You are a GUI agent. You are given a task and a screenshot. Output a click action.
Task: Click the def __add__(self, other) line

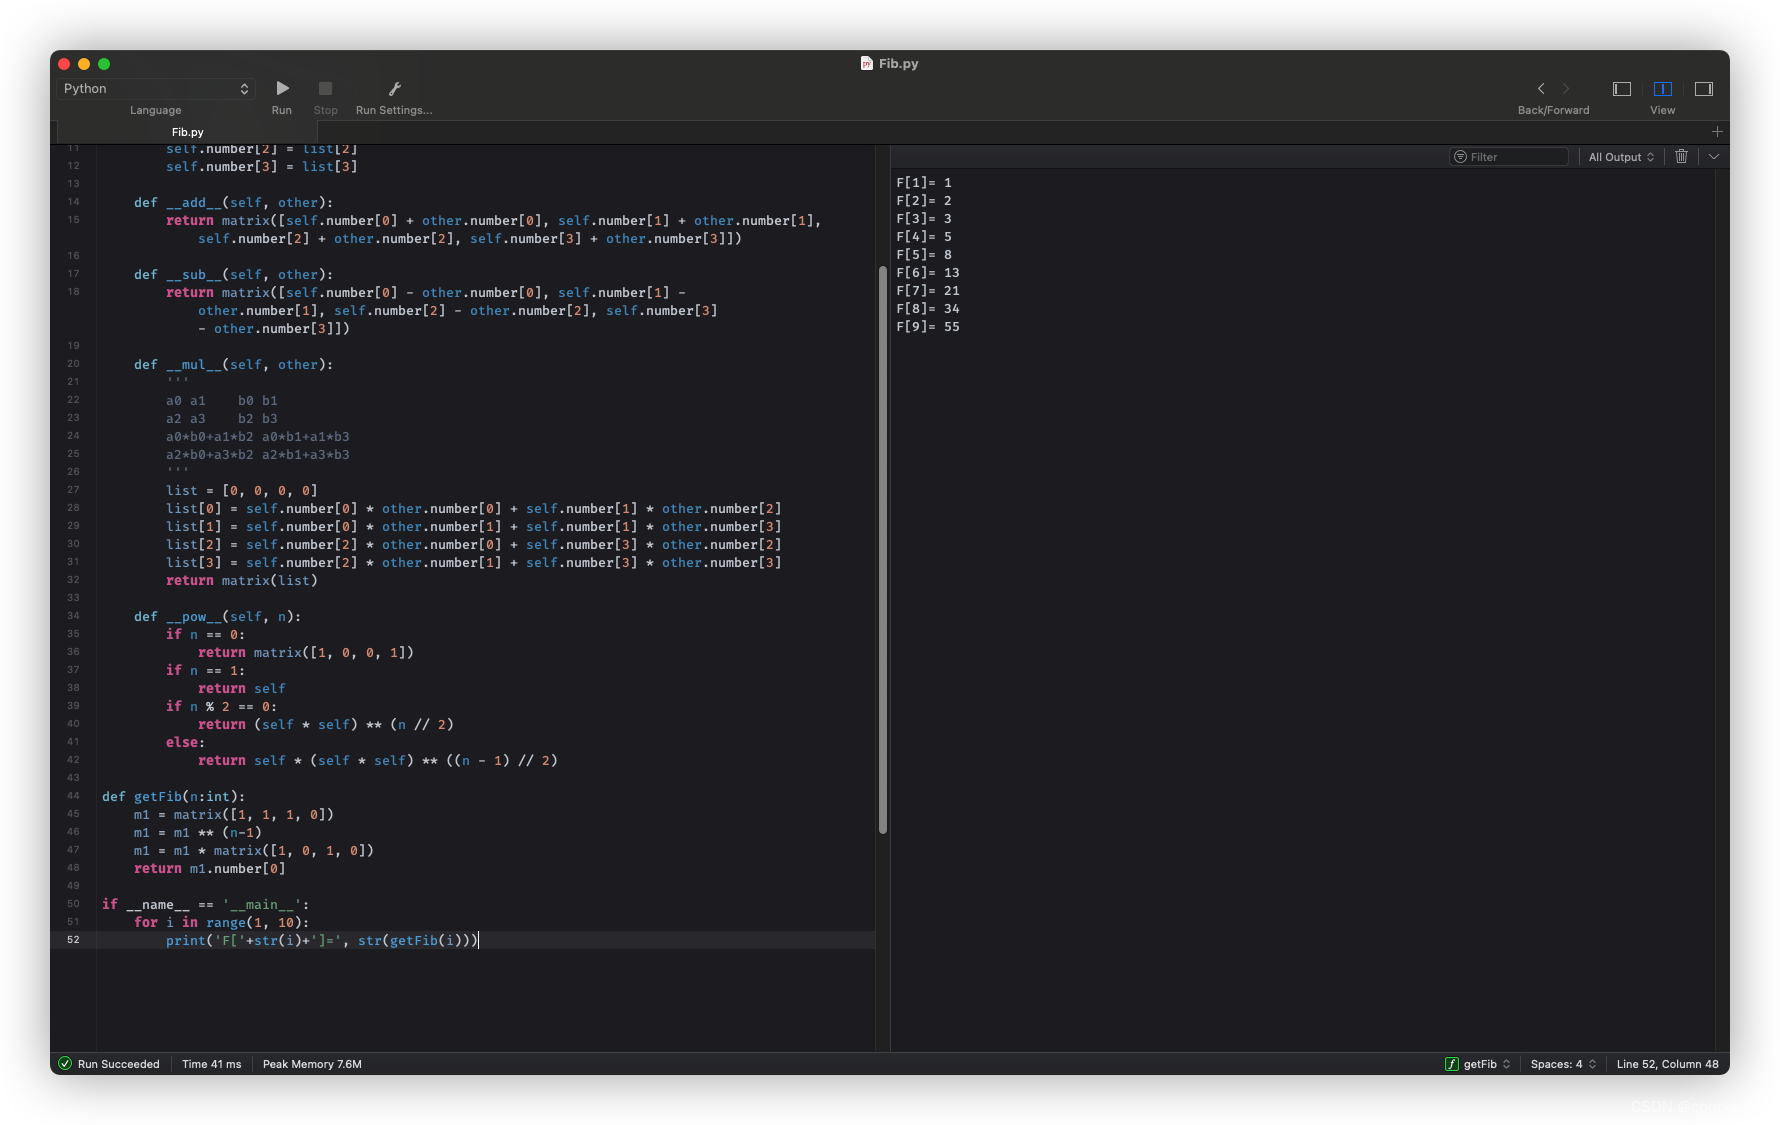click(x=233, y=203)
